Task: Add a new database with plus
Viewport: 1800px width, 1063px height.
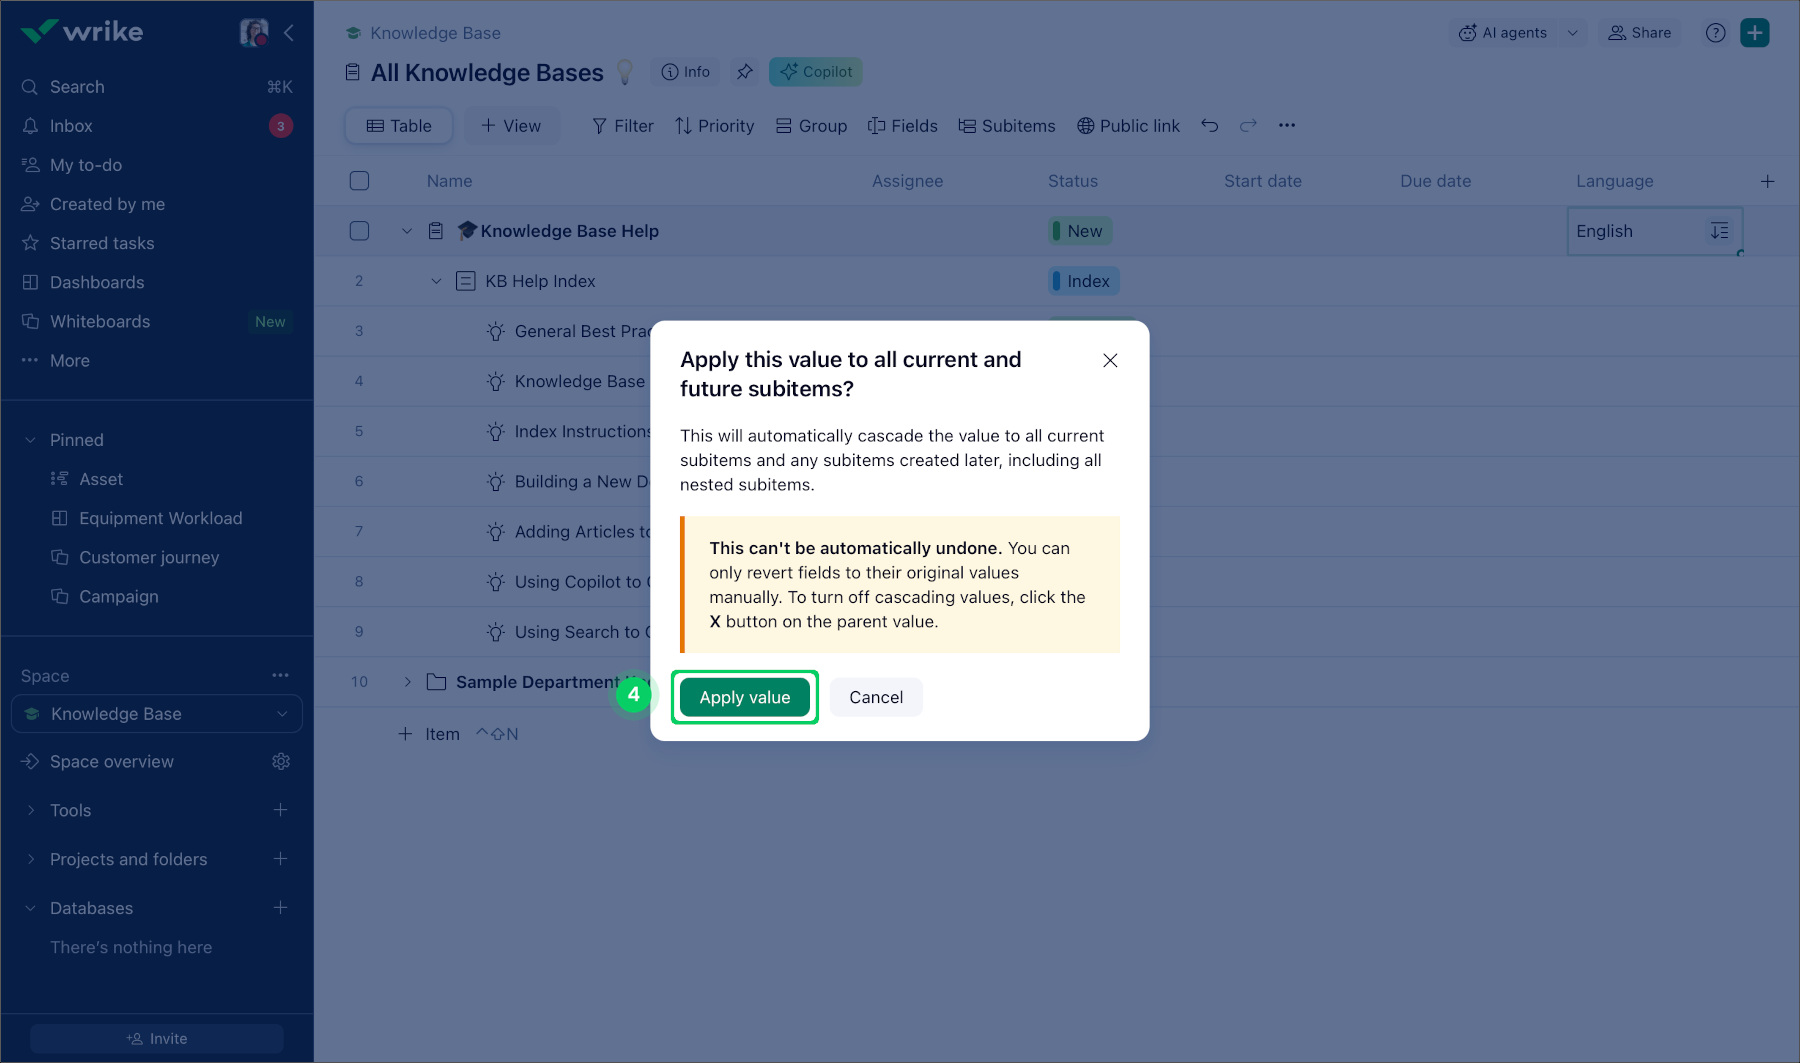Action: point(281,908)
